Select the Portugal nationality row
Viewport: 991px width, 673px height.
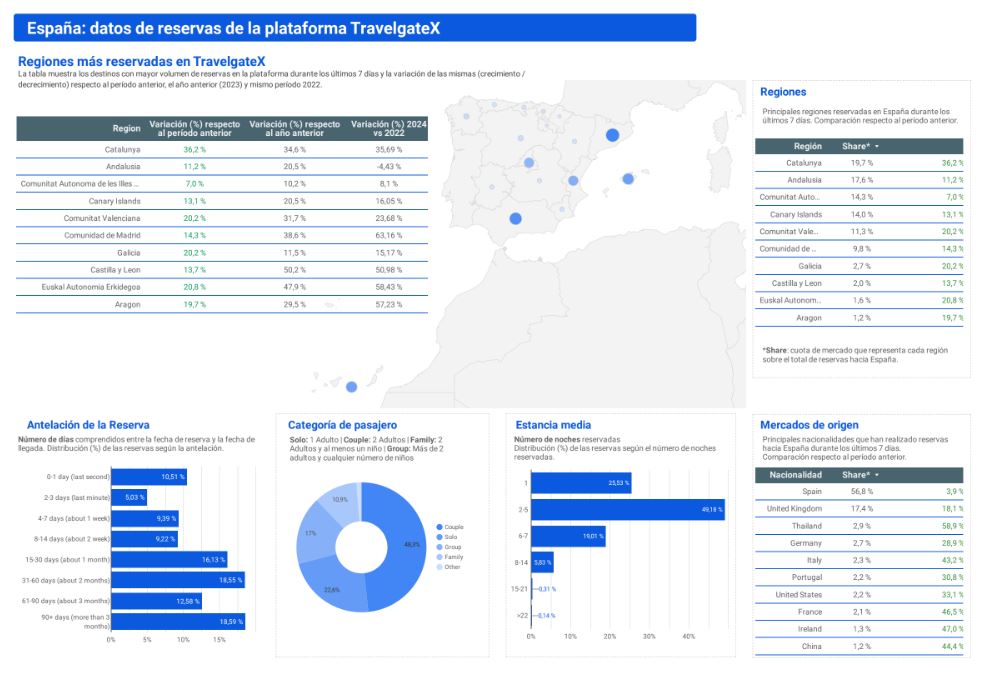pos(859,578)
